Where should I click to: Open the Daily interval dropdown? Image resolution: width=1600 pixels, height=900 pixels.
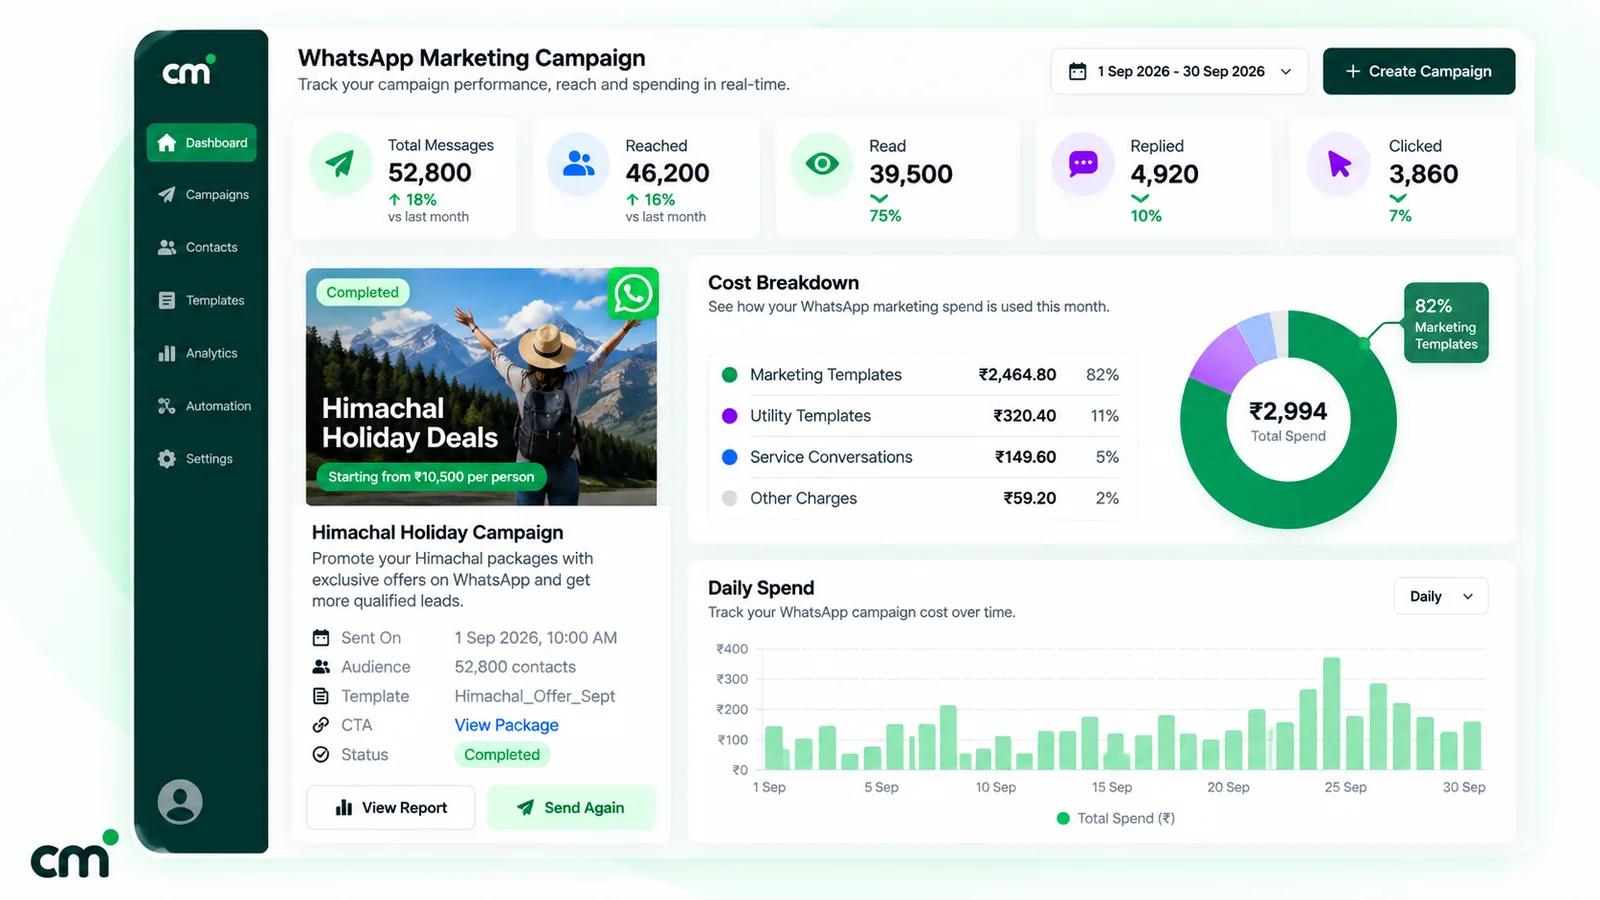pyautogui.click(x=1441, y=597)
